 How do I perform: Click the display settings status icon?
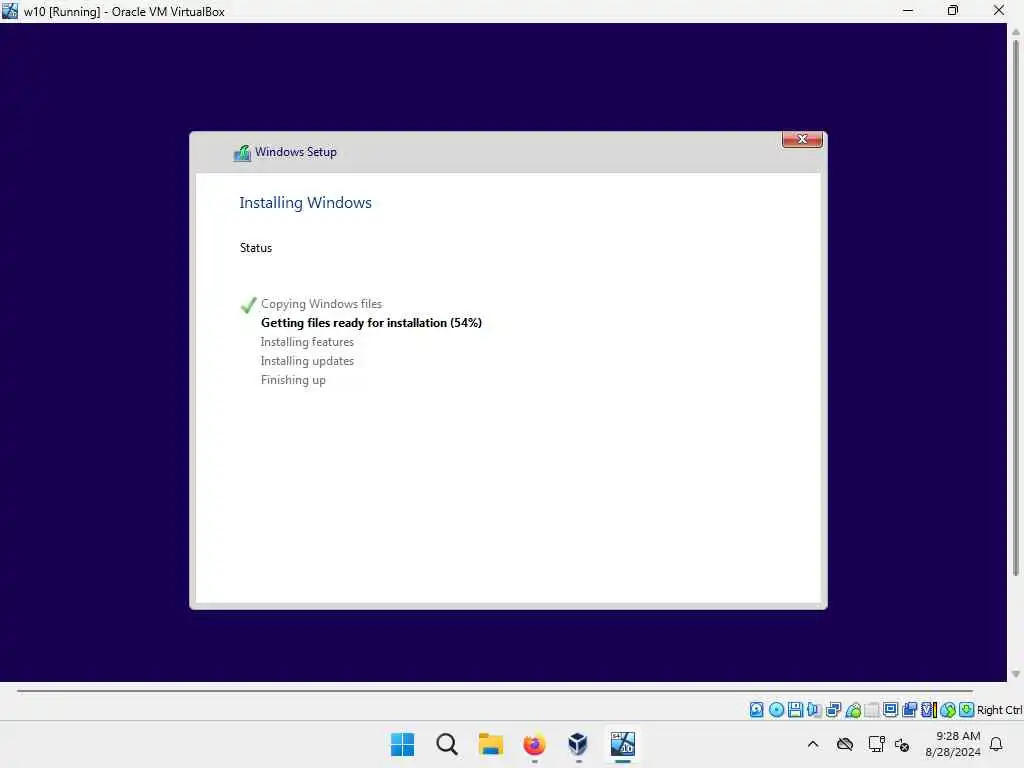point(890,709)
